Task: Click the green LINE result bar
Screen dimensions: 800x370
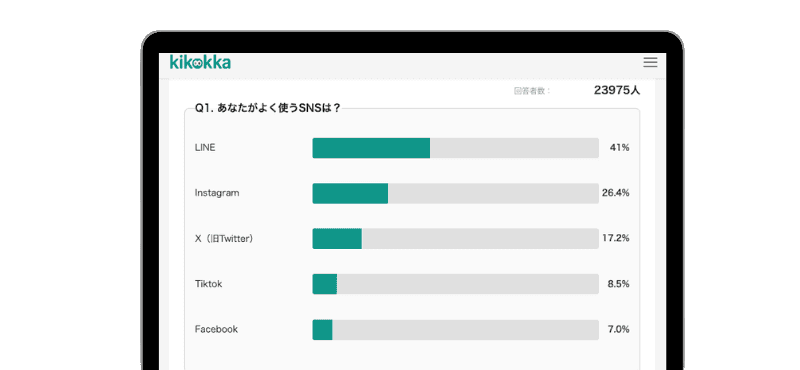Action: click(371, 148)
